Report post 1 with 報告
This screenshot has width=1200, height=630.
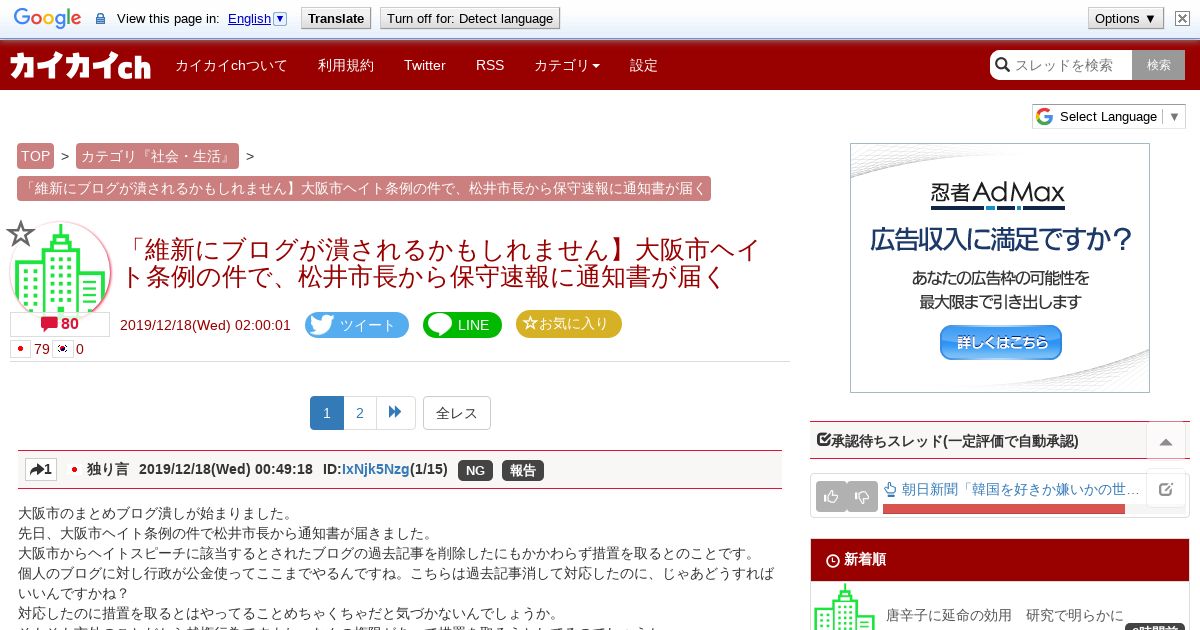tap(523, 470)
